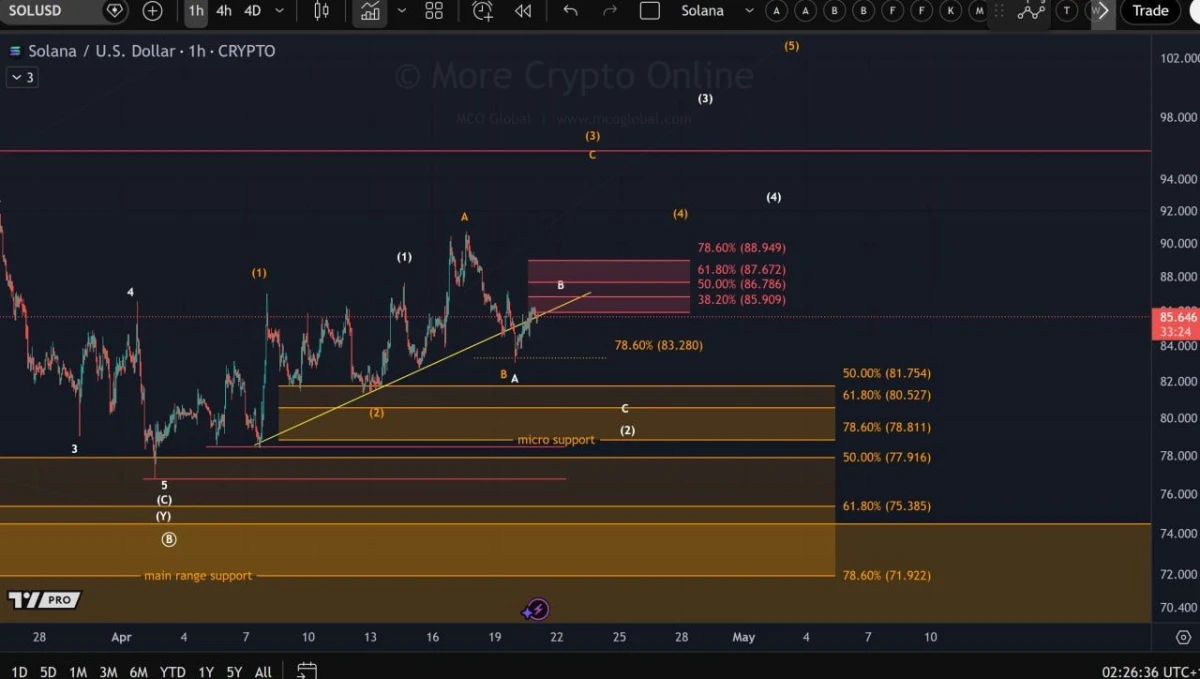Undo the last chart action
1200x679 pixels.
pos(570,11)
